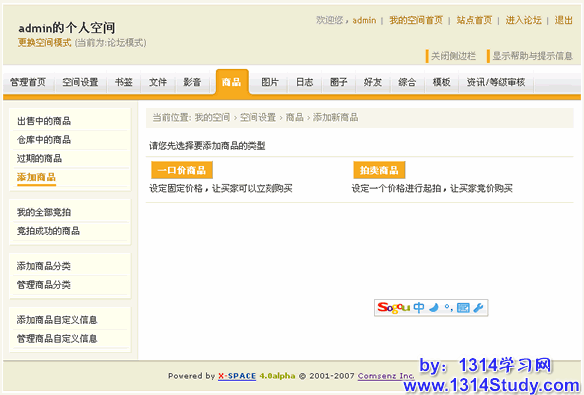Click the admin的个人空间 title
The height and width of the screenshot is (395, 584).
tap(67, 28)
